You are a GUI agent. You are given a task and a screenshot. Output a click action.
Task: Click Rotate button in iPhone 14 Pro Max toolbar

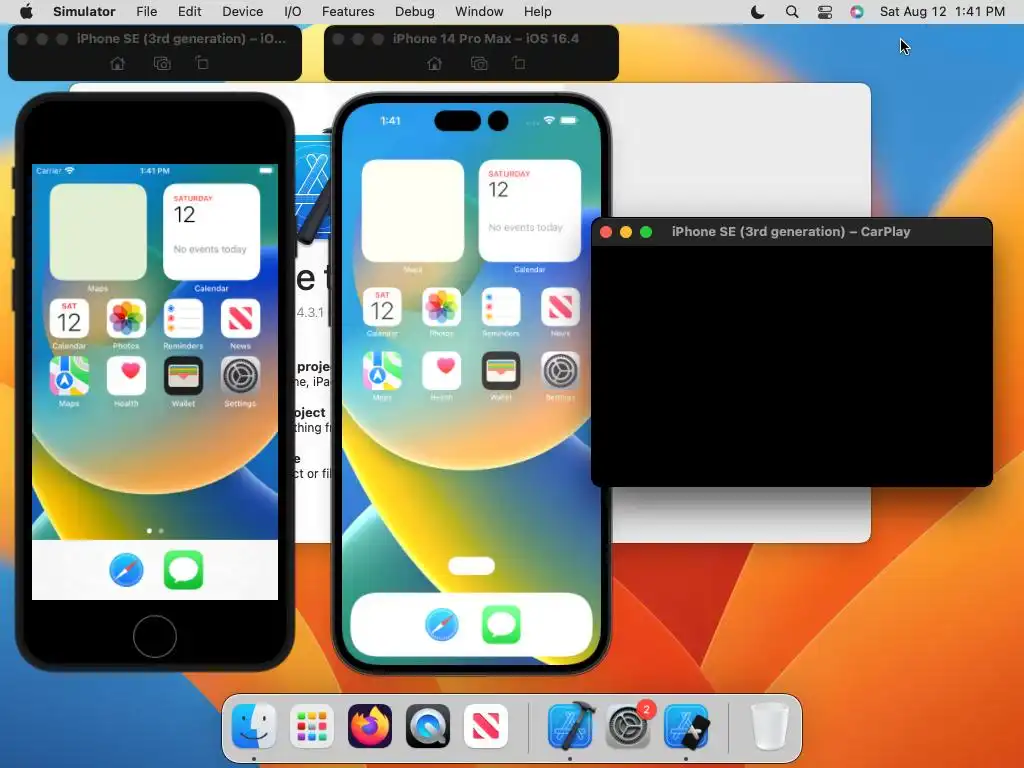click(x=519, y=63)
